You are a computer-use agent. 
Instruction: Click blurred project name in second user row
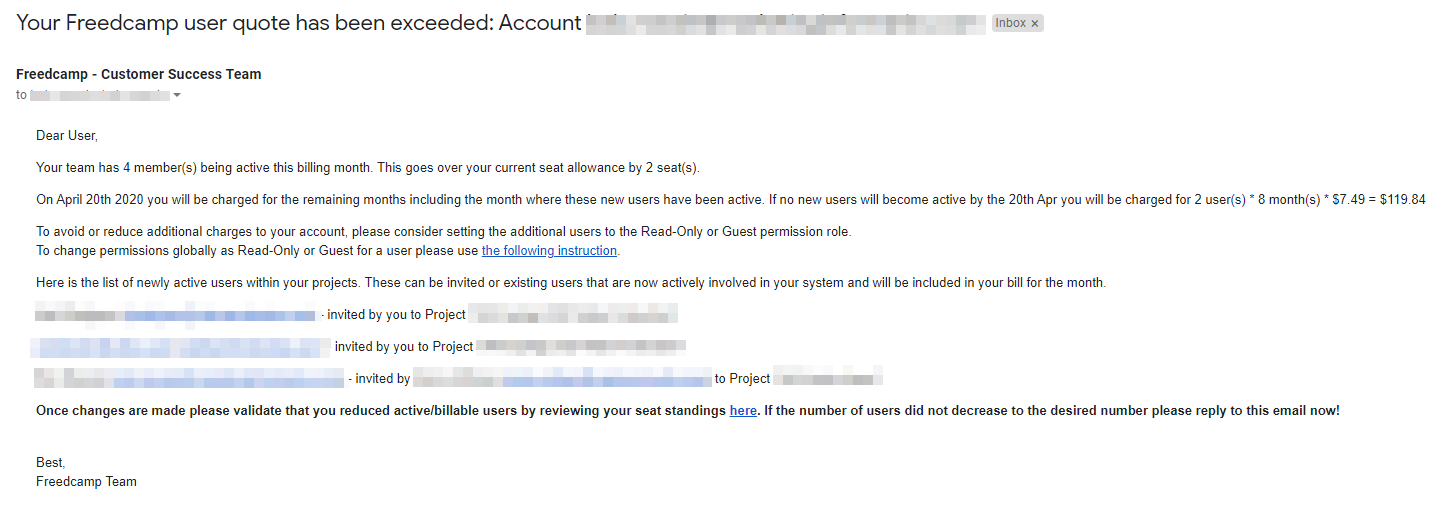point(581,347)
